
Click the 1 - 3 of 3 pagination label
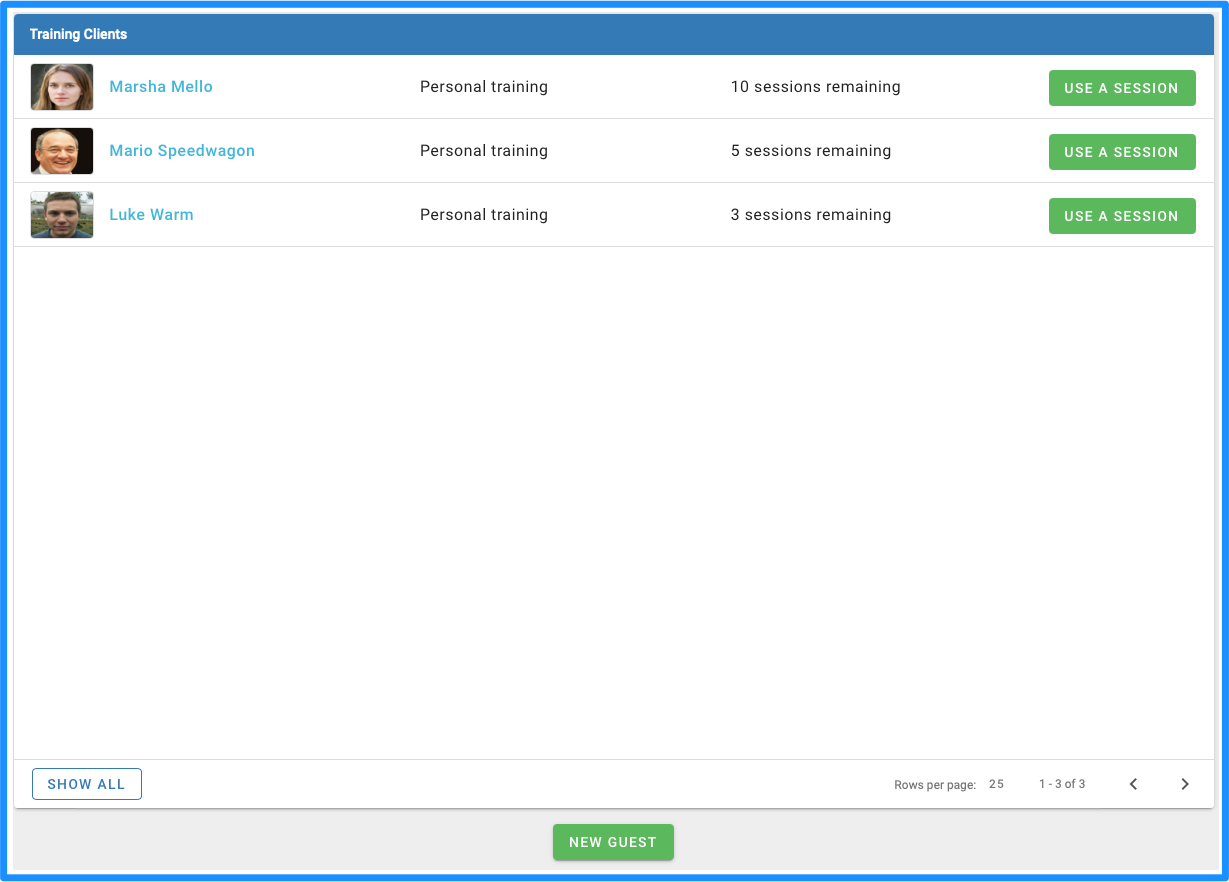[x=1061, y=784]
